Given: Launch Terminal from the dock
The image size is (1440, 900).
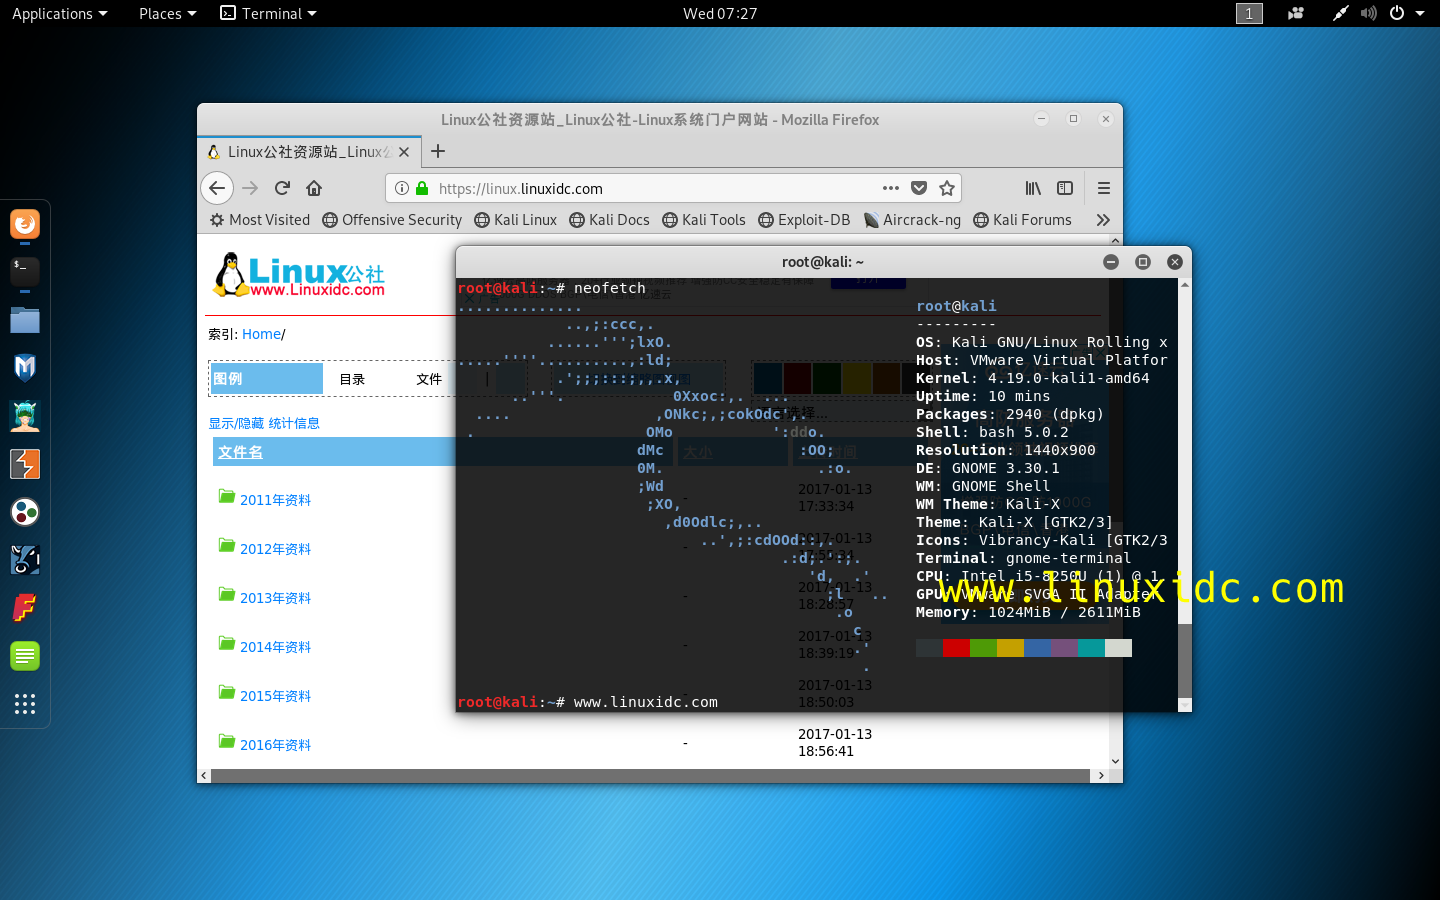Looking at the screenshot, I should click(x=25, y=271).
